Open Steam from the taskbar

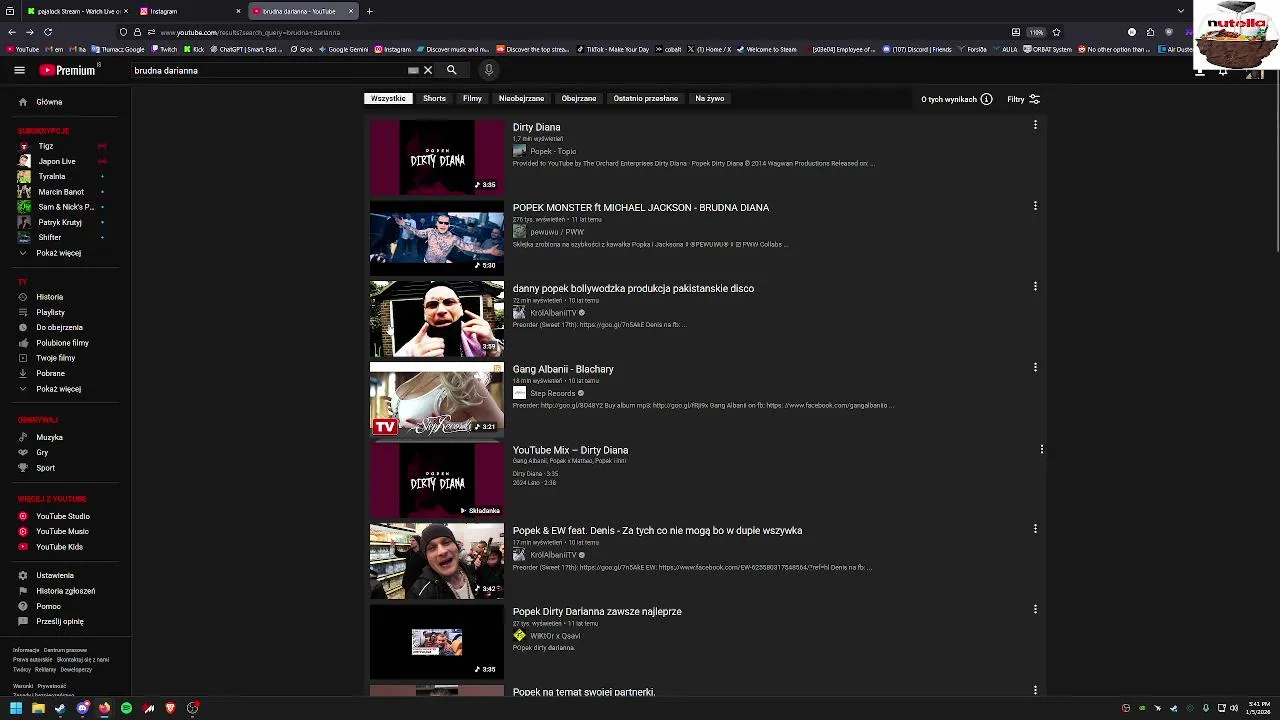pyautogui.click(x=60, y=708)
